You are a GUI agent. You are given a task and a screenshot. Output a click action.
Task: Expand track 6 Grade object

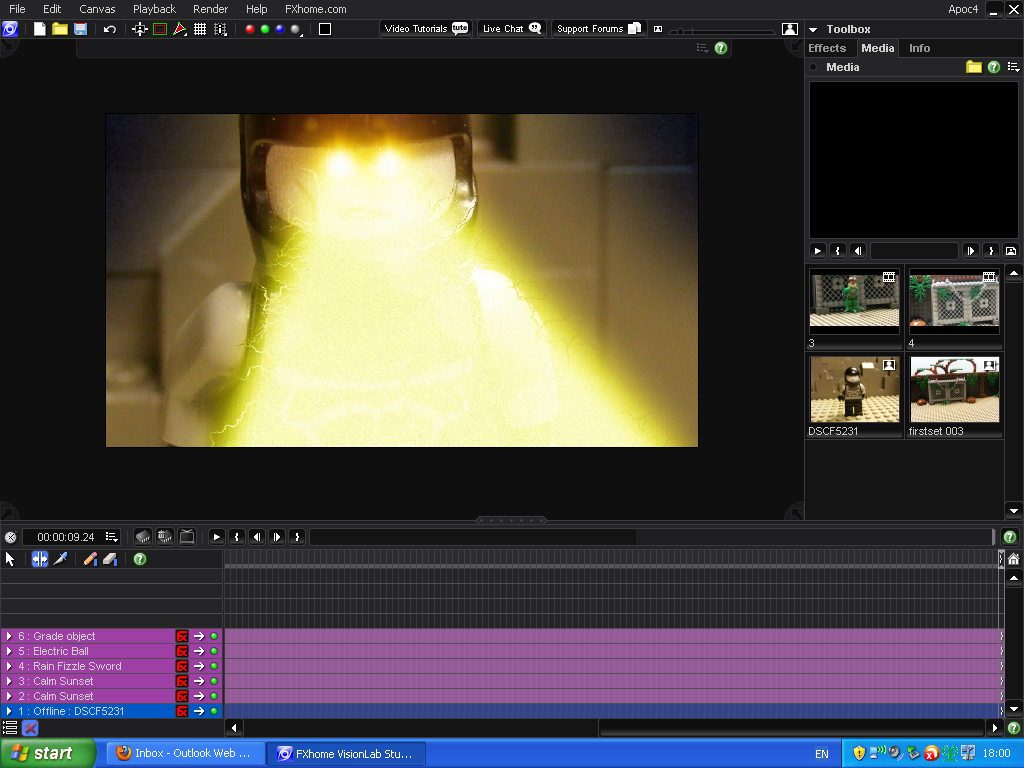click(8, 636)
